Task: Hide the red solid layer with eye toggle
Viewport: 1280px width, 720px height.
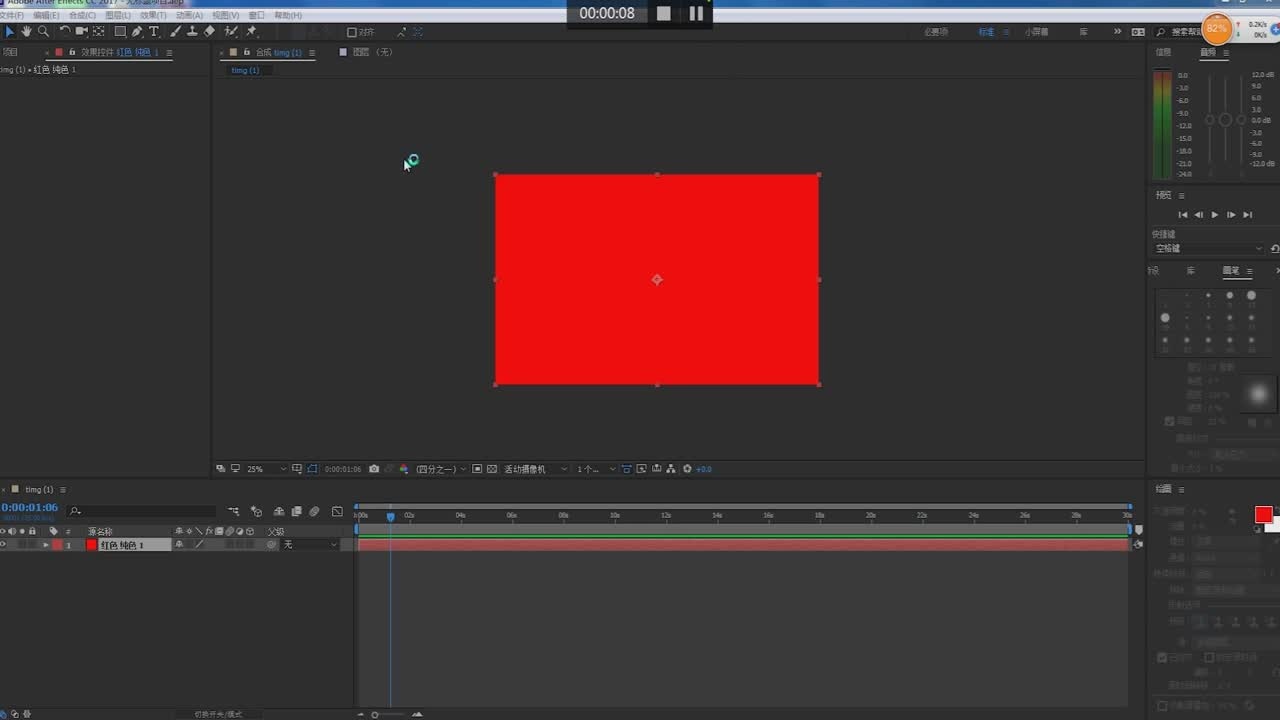Action: coord(3,545)
